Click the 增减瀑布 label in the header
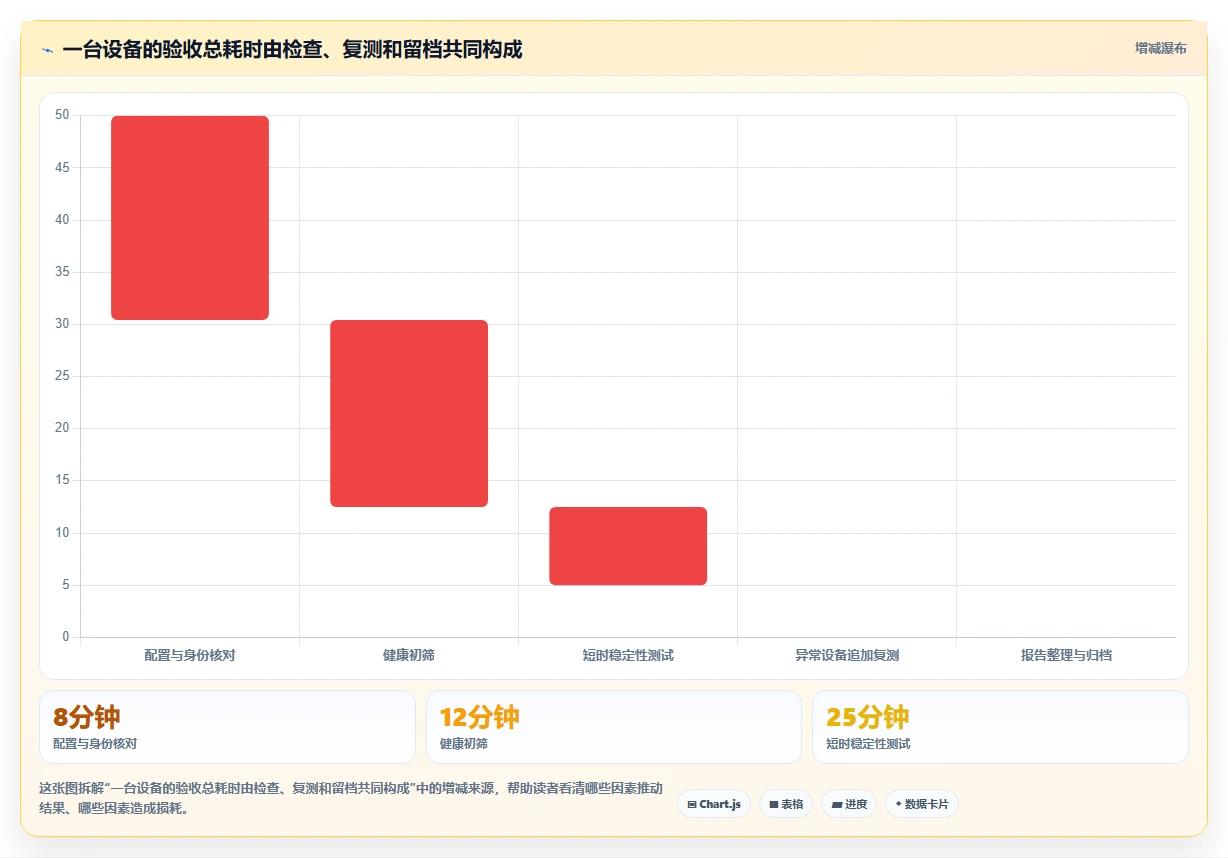 tap(1160, 48)
